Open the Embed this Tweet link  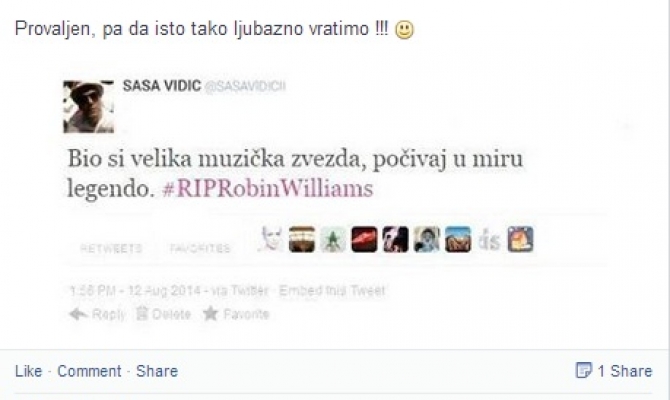pyautogui.click(x=332, y=291)
